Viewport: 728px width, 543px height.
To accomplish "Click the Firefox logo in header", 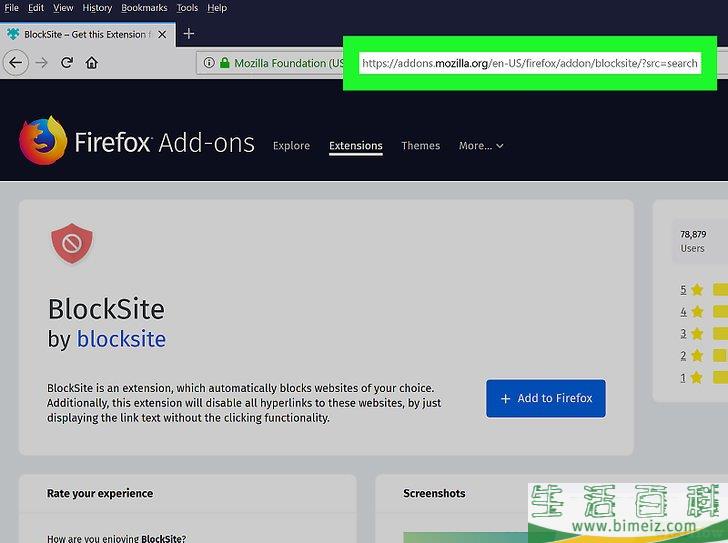I will pos(43,141).
